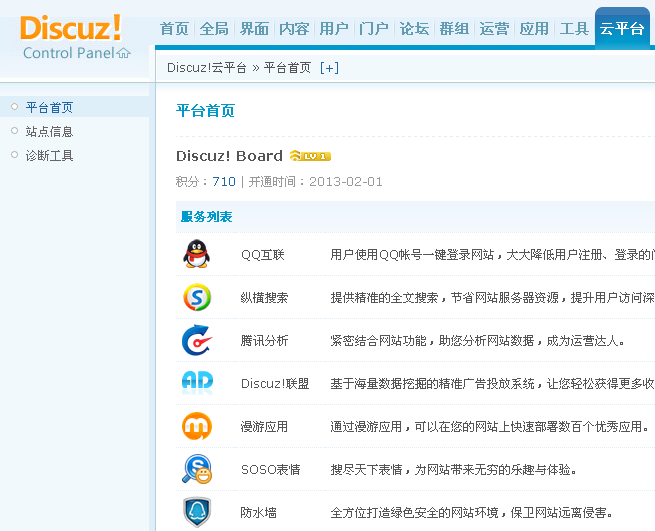655x531 pixels.
Task: Open the 门户 top menu
Action: (374, 29)
